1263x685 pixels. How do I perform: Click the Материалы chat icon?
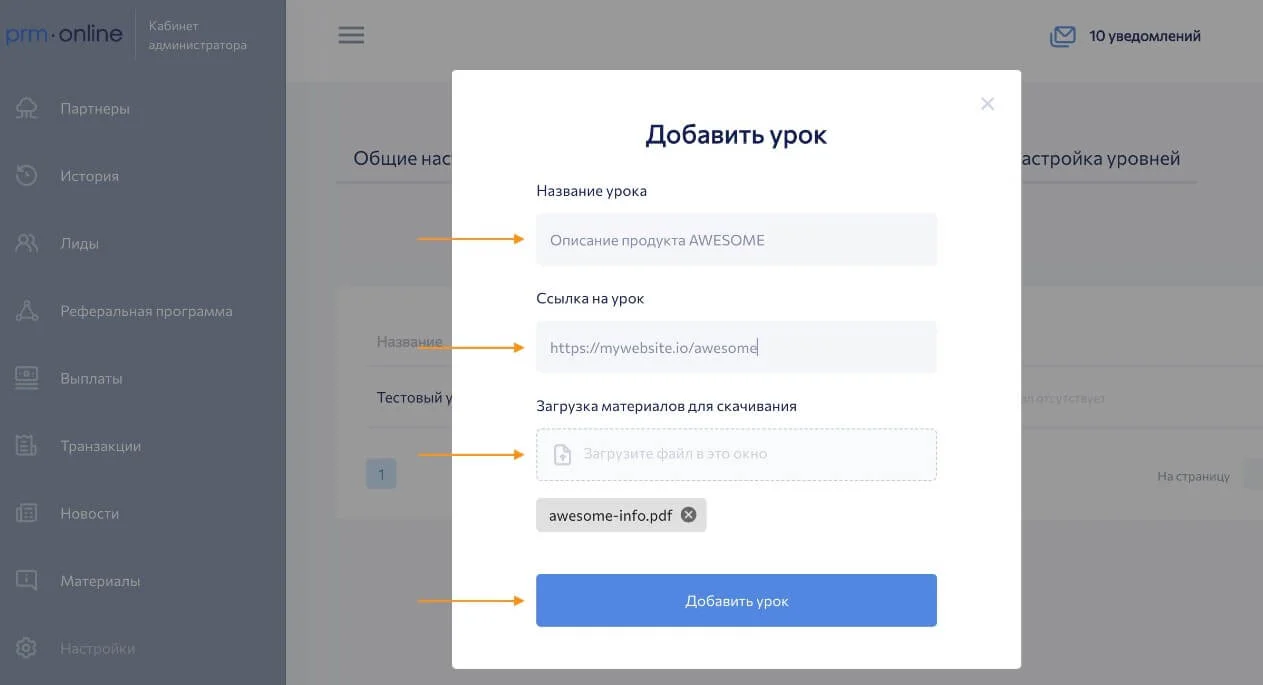pos(27,580)
